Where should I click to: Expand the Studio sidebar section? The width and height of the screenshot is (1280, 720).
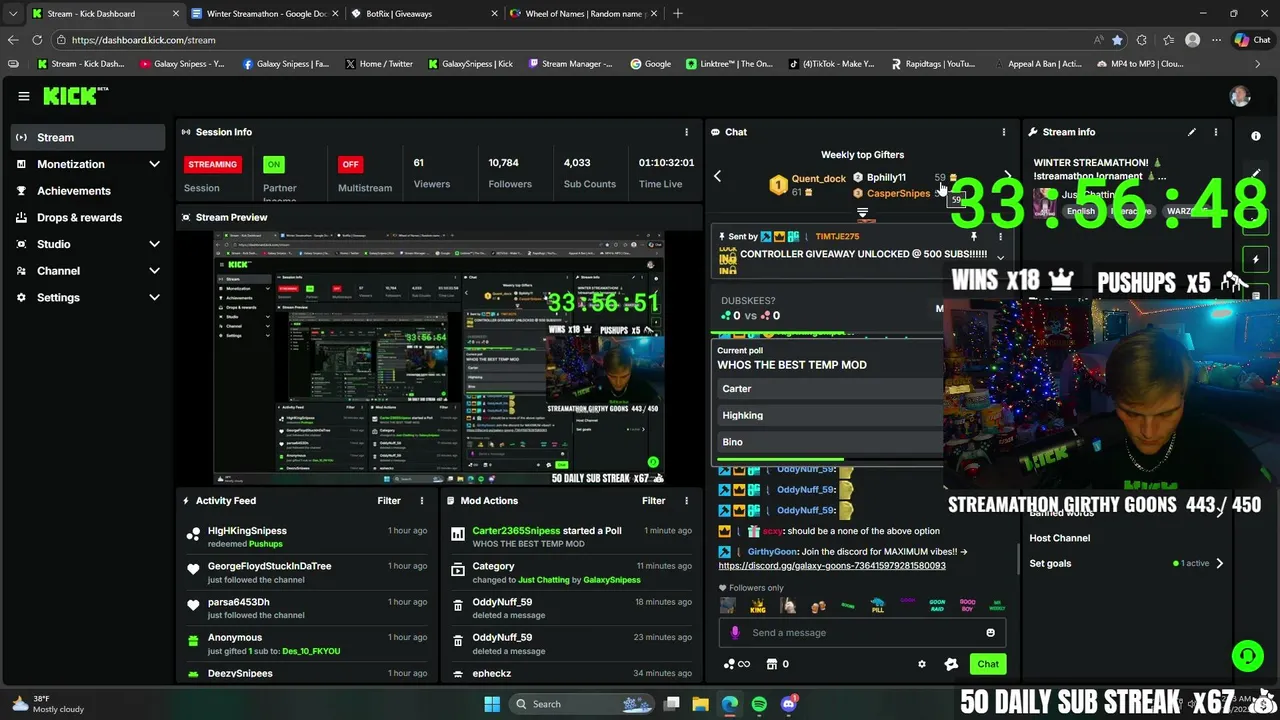coord(154,244)
